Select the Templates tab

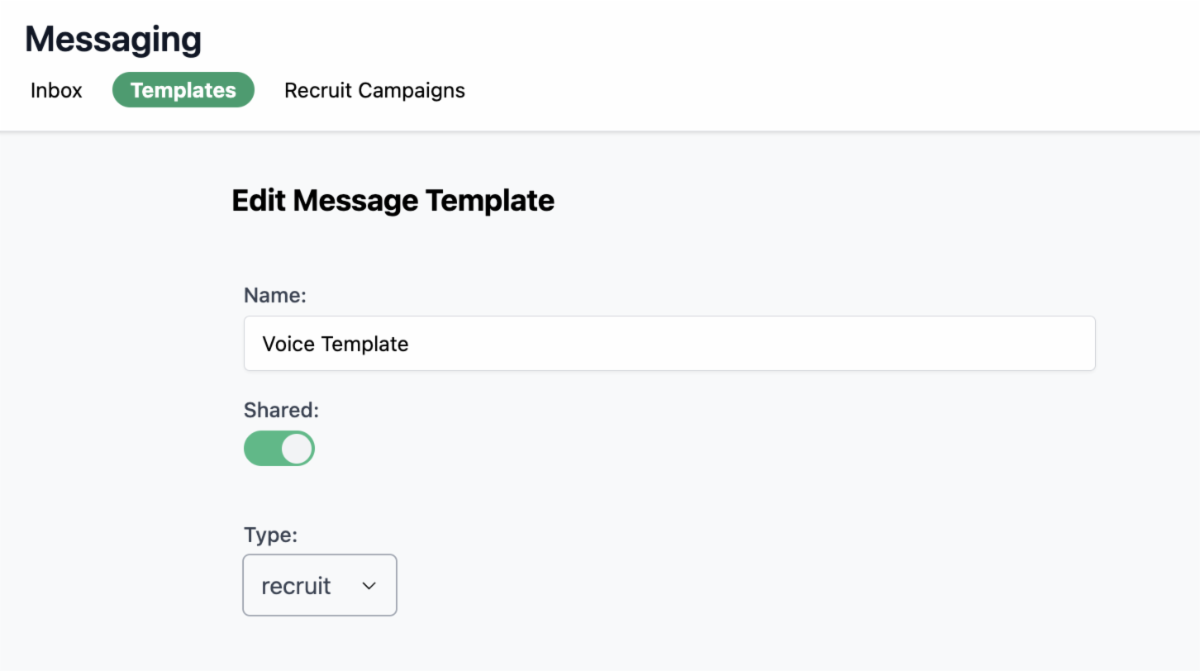click(183, 90)
